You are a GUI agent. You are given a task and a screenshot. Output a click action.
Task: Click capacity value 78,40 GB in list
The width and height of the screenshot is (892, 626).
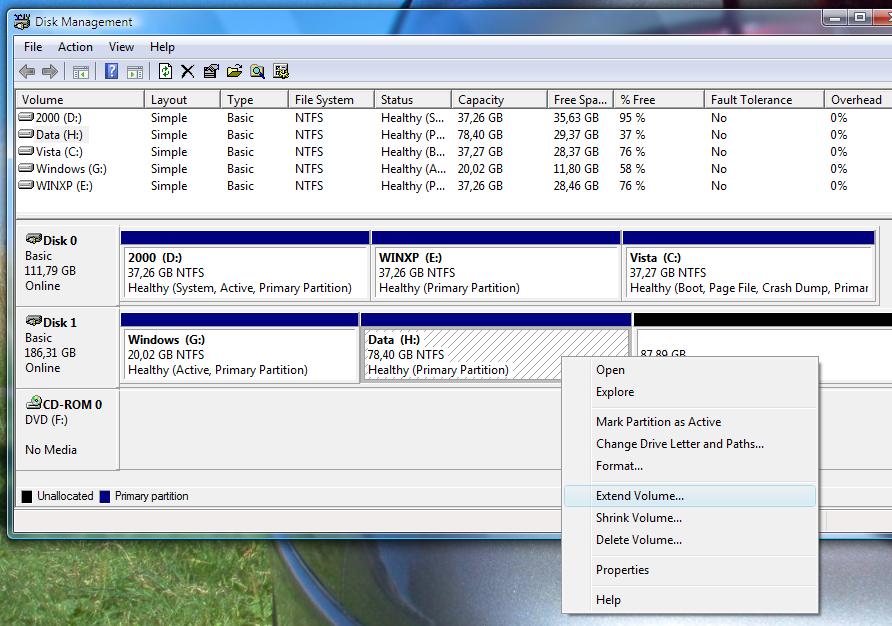coord(480,135)
